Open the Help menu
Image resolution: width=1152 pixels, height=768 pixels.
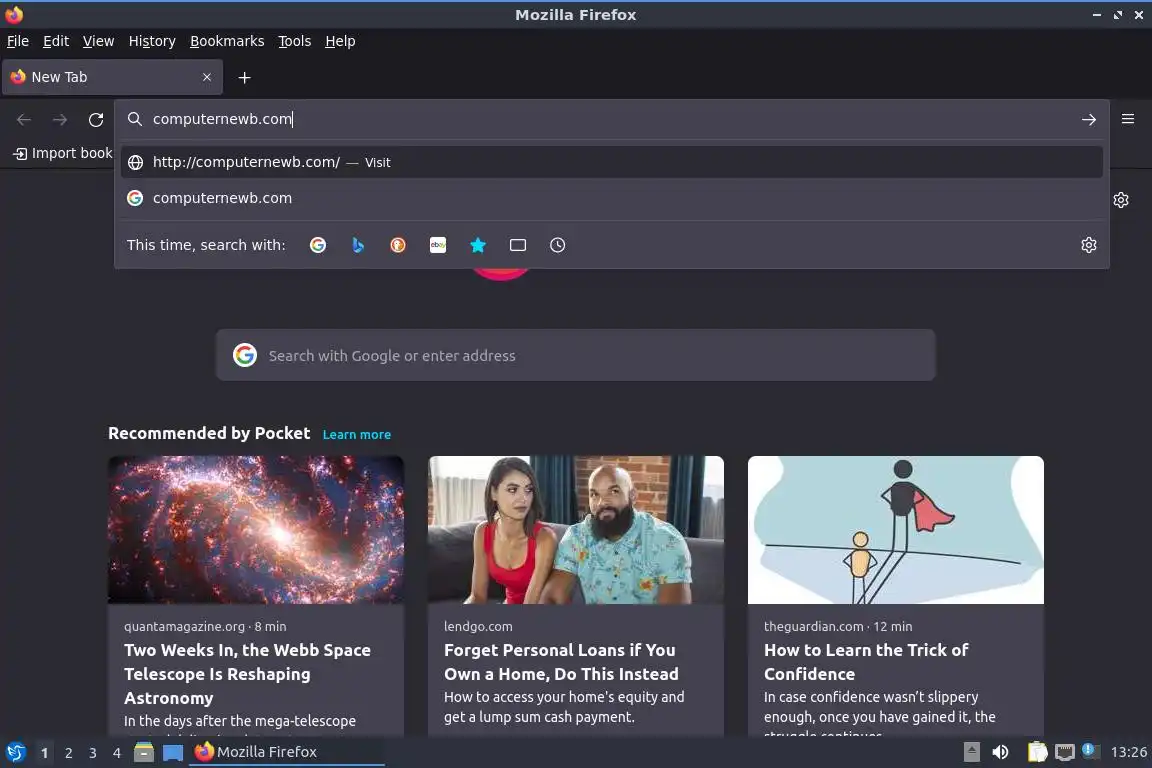340,41
